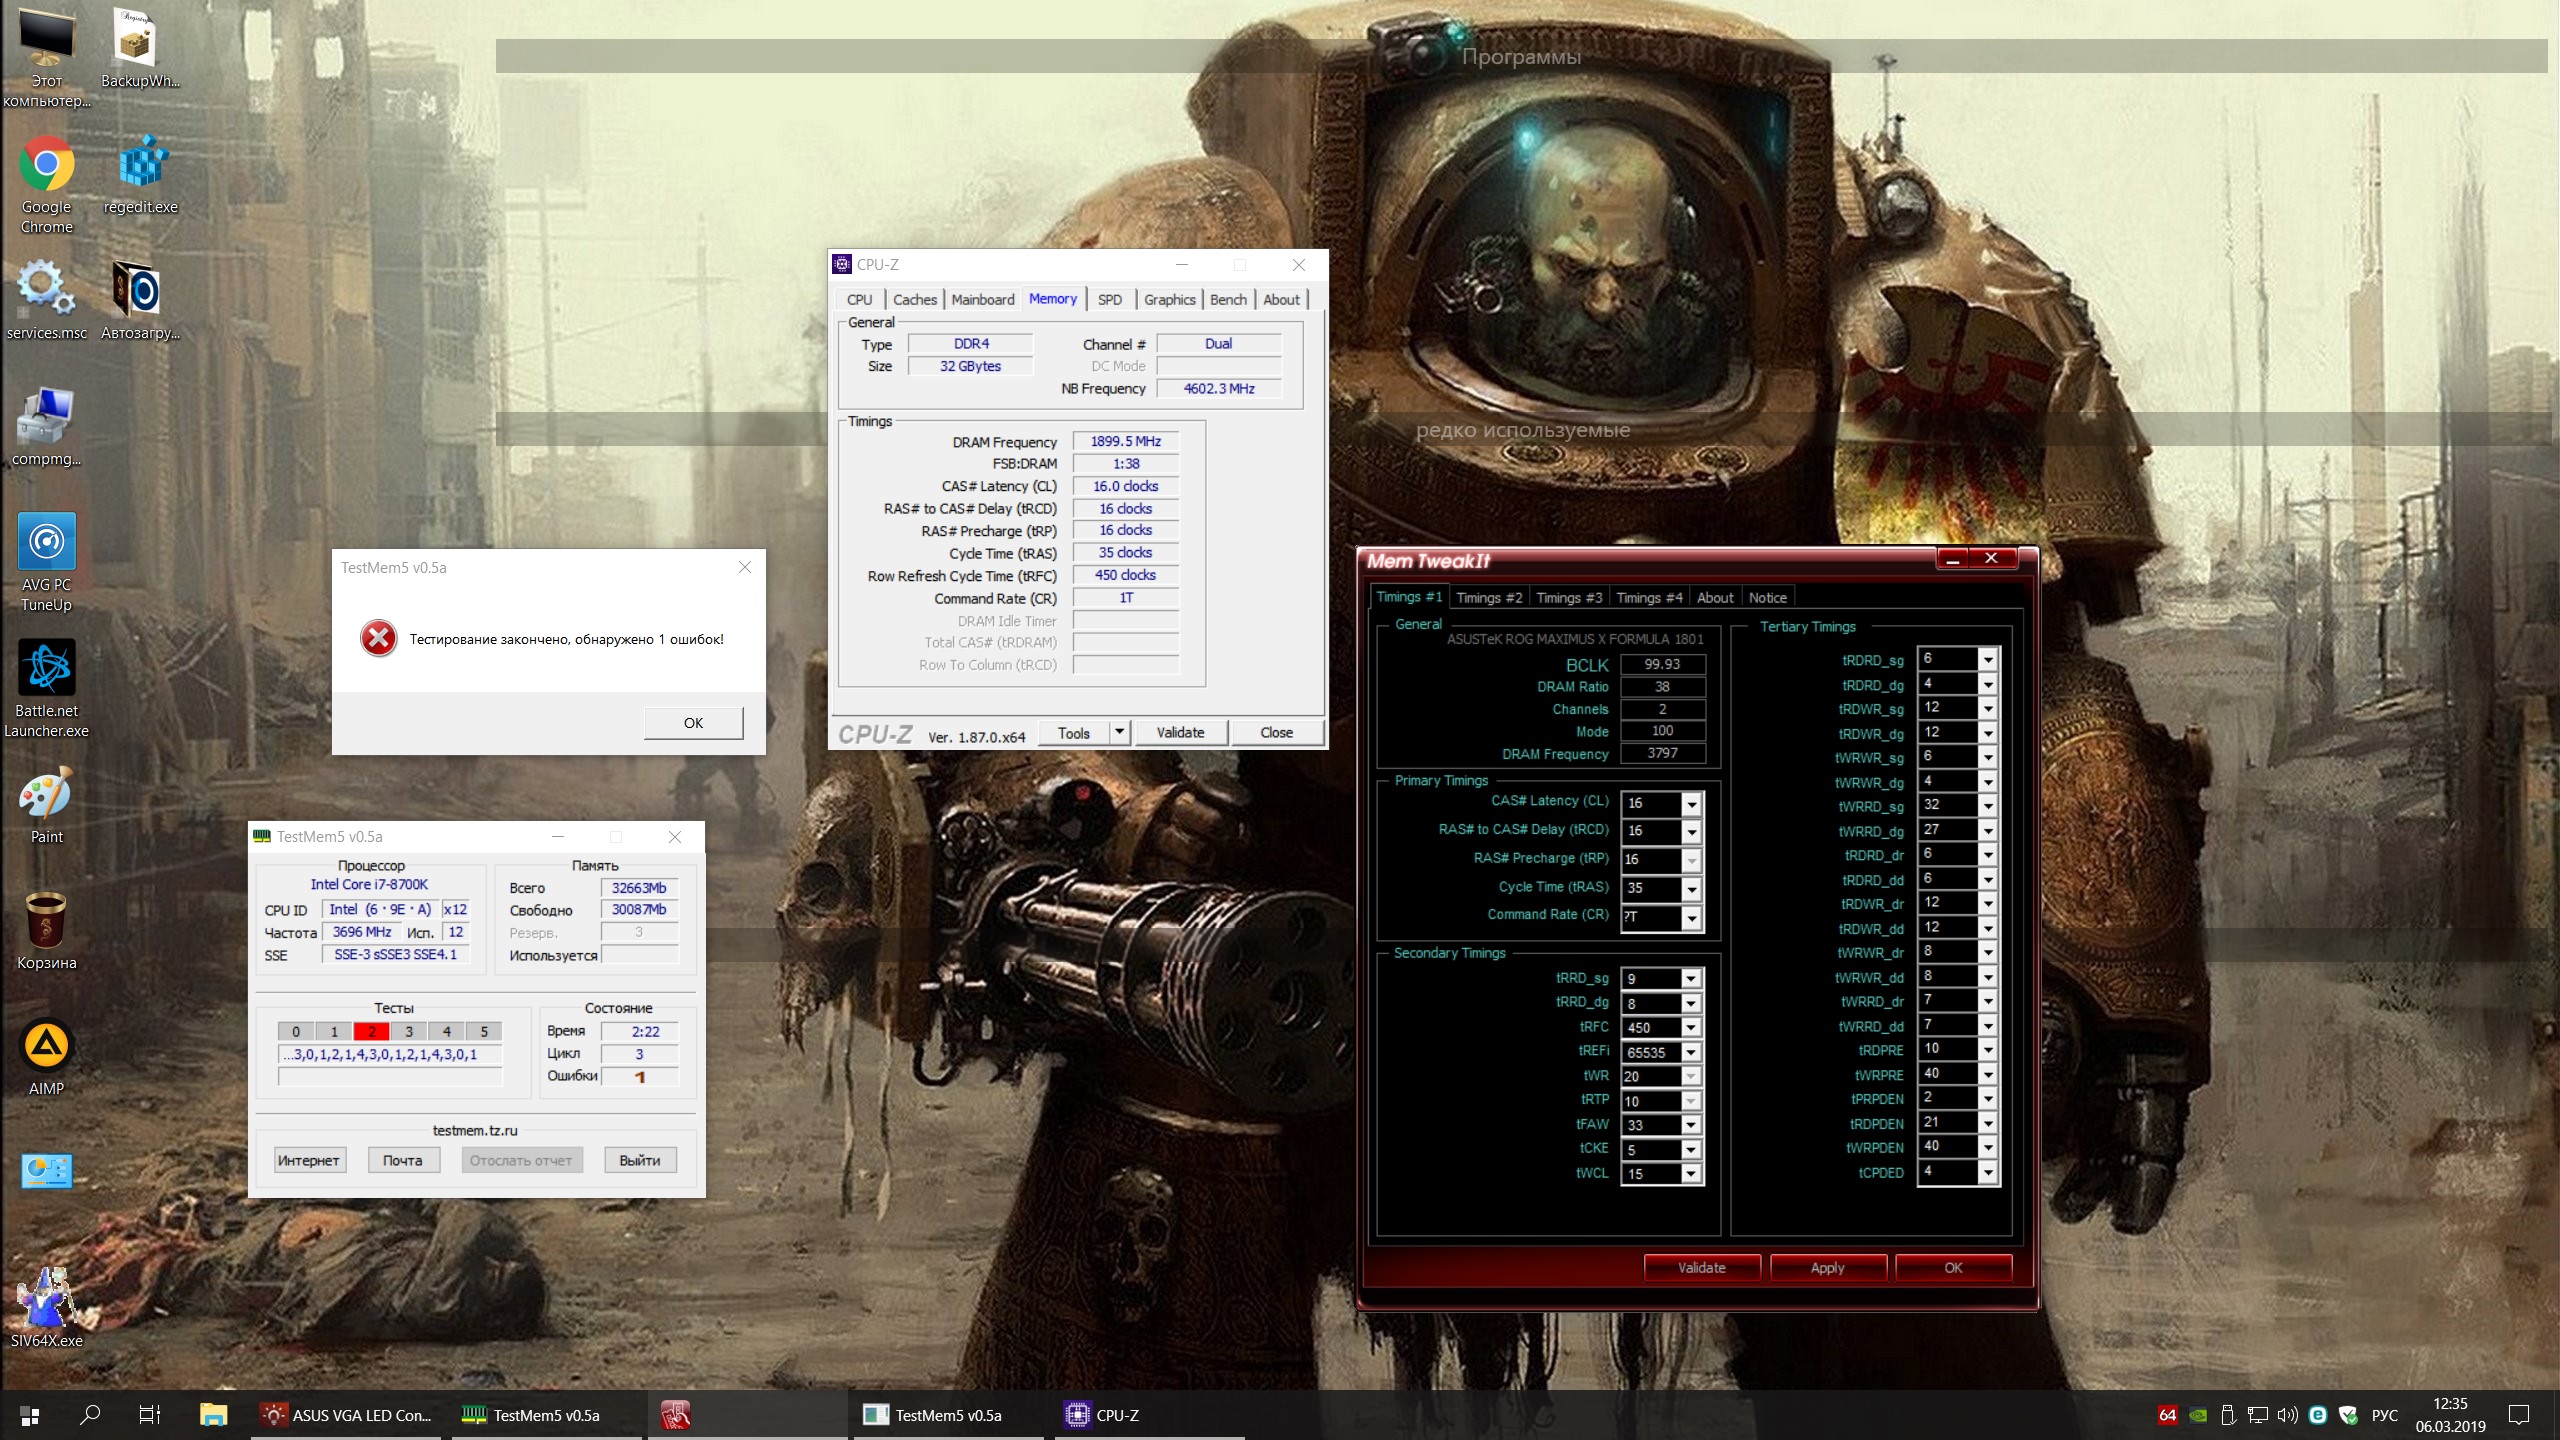Open AVG PC TuneUp icon
2560x1440 pixels.
pos(46,543)
